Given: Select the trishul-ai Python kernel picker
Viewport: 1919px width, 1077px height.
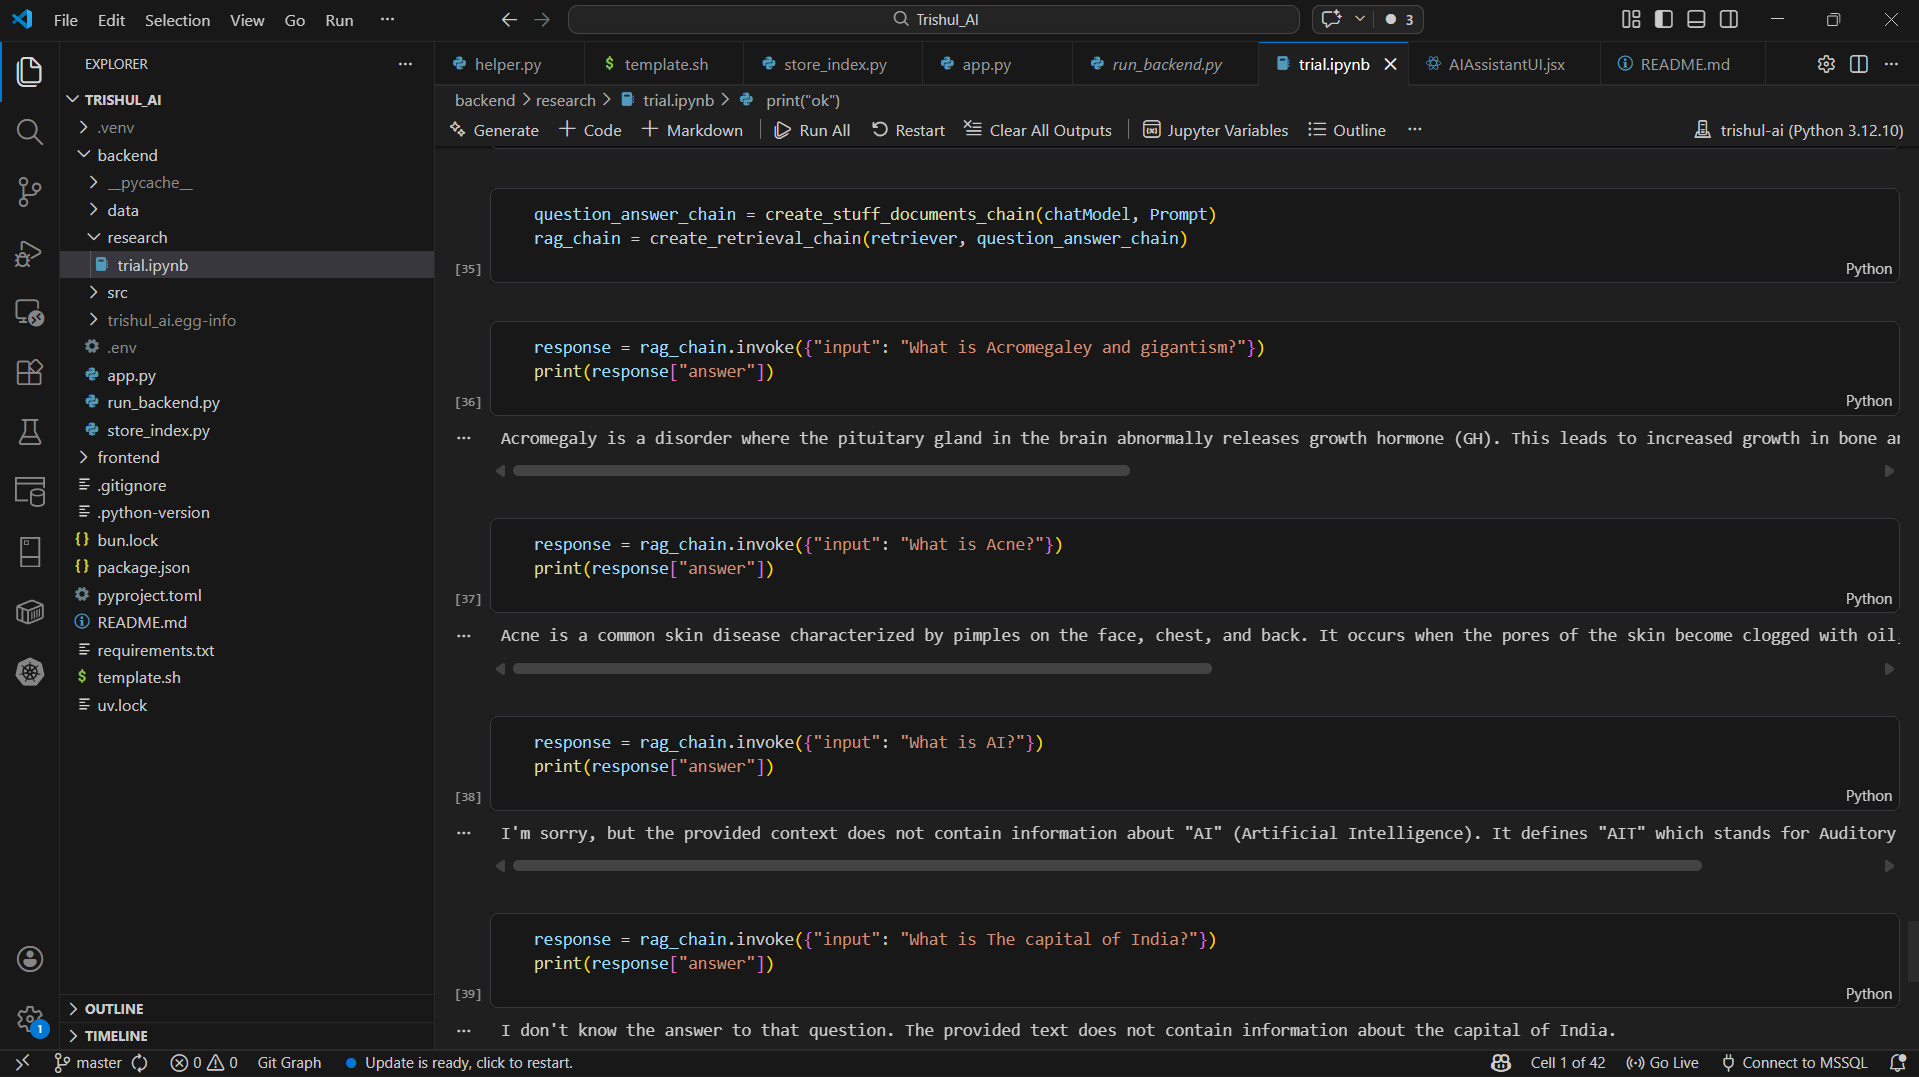Looking at the screenshot, I should pos(1798,130).
